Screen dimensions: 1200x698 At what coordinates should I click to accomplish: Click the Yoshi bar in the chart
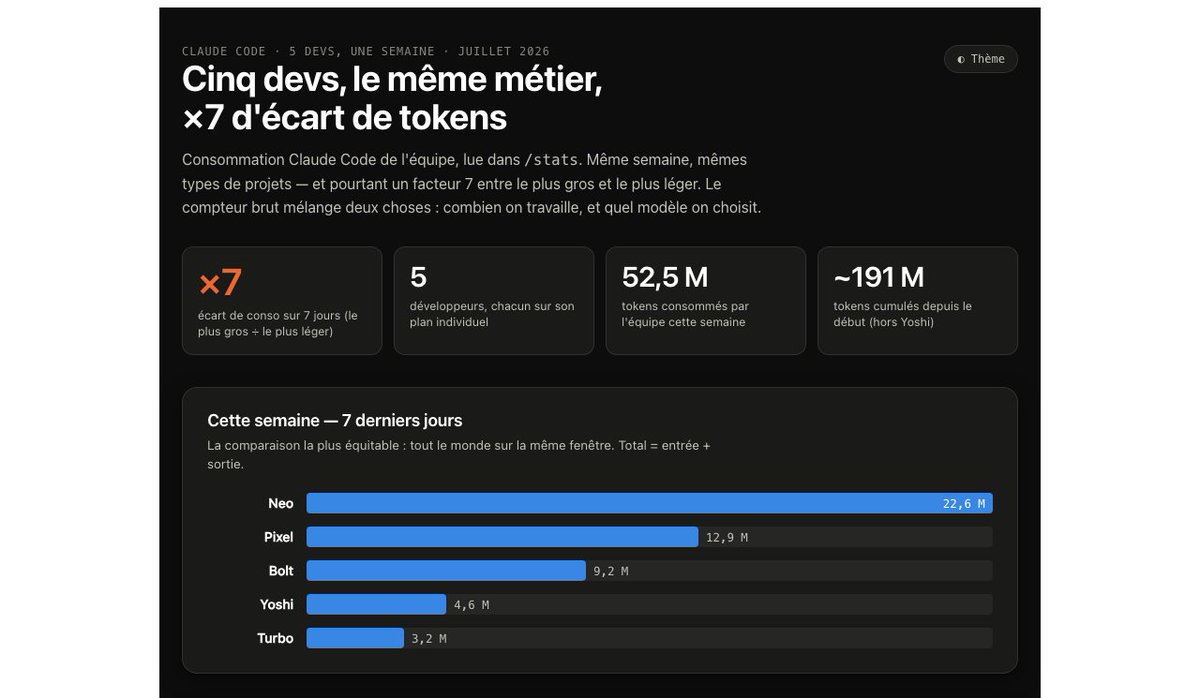pyautogui.click(x=376, y=604)
